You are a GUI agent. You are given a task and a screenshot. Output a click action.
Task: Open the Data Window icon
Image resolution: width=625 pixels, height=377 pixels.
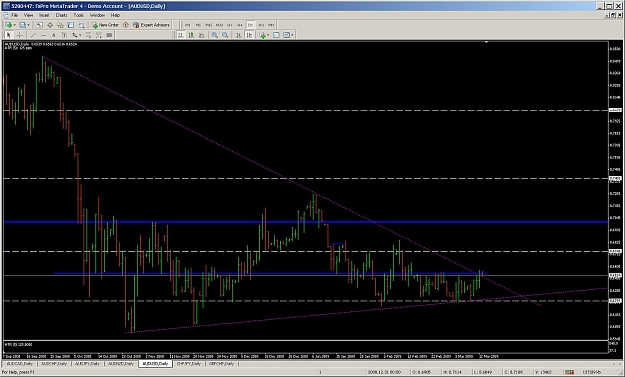(50, 25)
